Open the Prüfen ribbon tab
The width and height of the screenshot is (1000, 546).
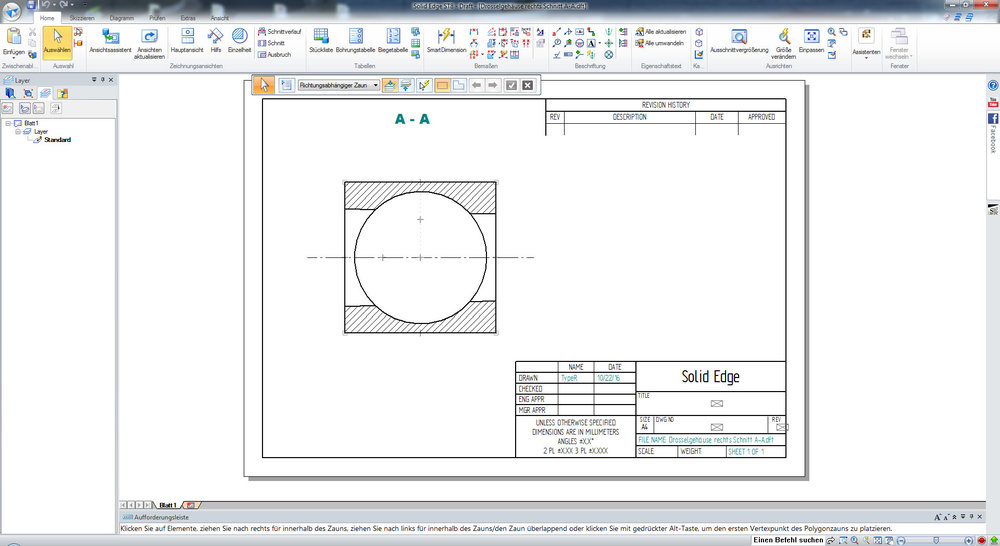pos(156,18)
